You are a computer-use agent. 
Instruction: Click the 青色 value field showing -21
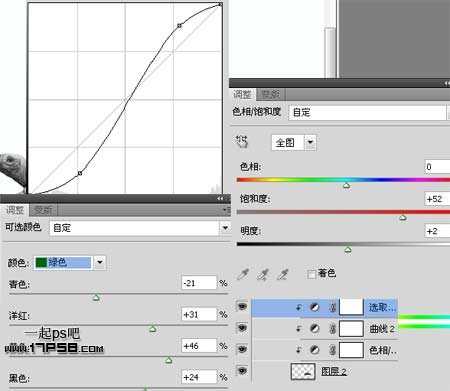(x=199, y=283)
